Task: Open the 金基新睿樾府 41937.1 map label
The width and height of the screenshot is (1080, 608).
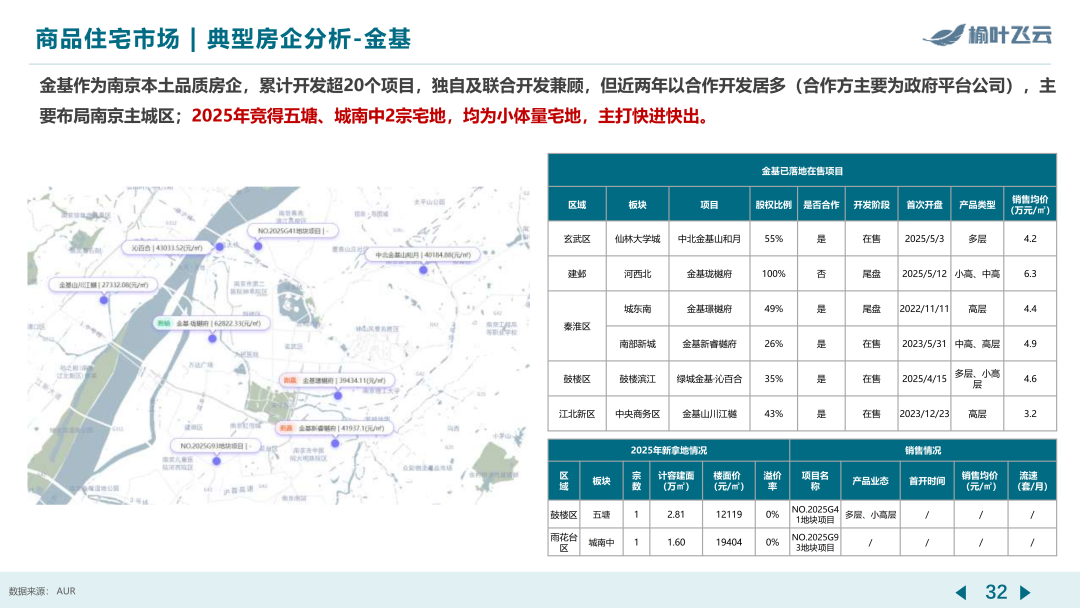Action: coord(334,428)
